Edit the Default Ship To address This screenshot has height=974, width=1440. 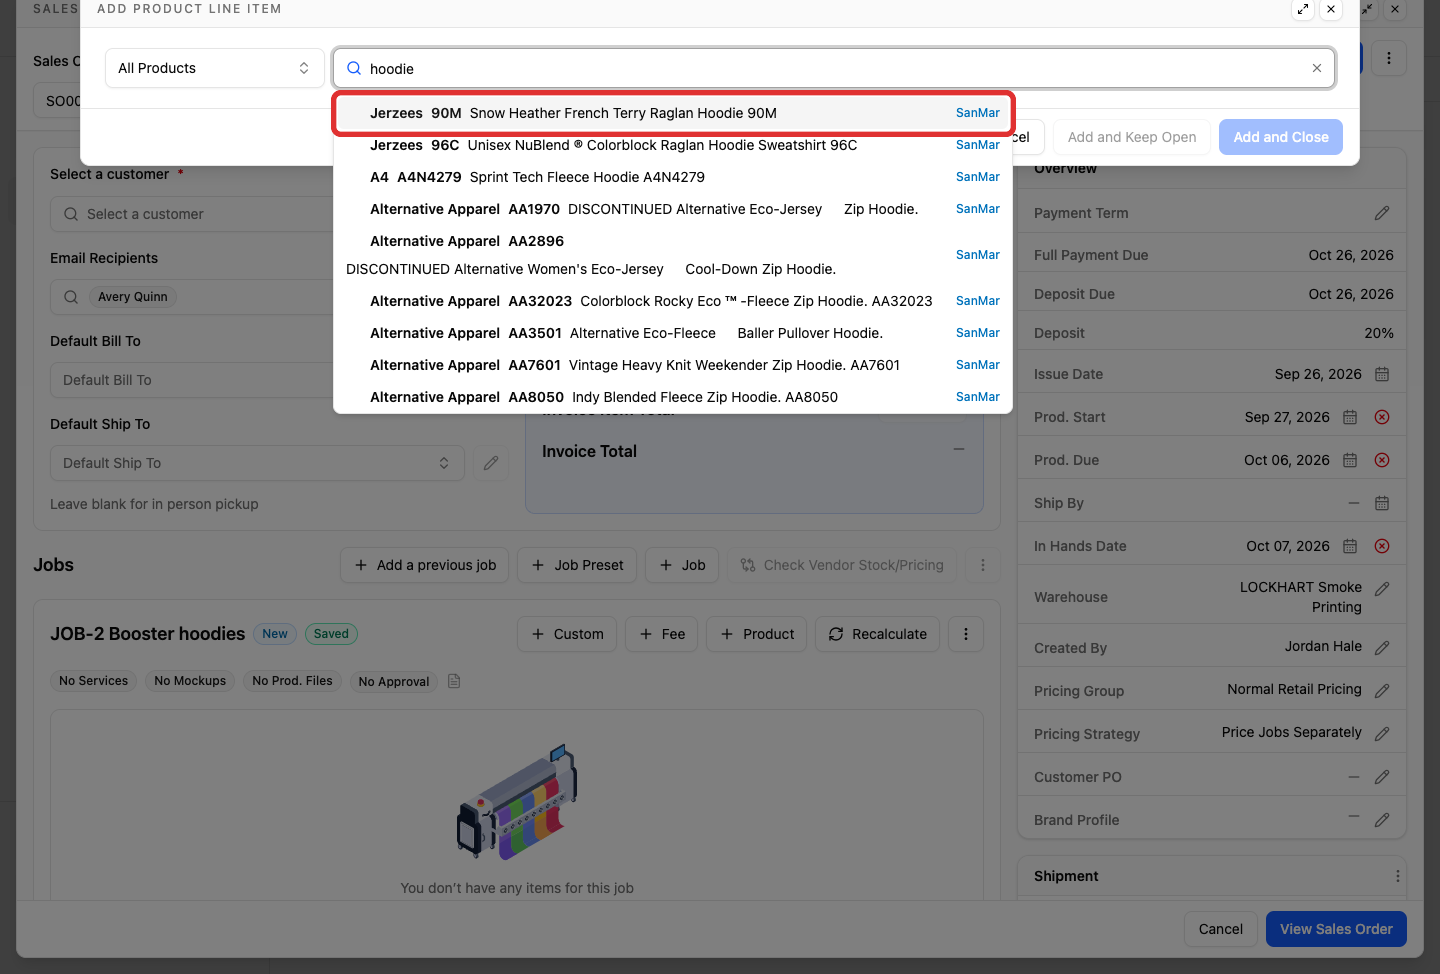point(491,463)
